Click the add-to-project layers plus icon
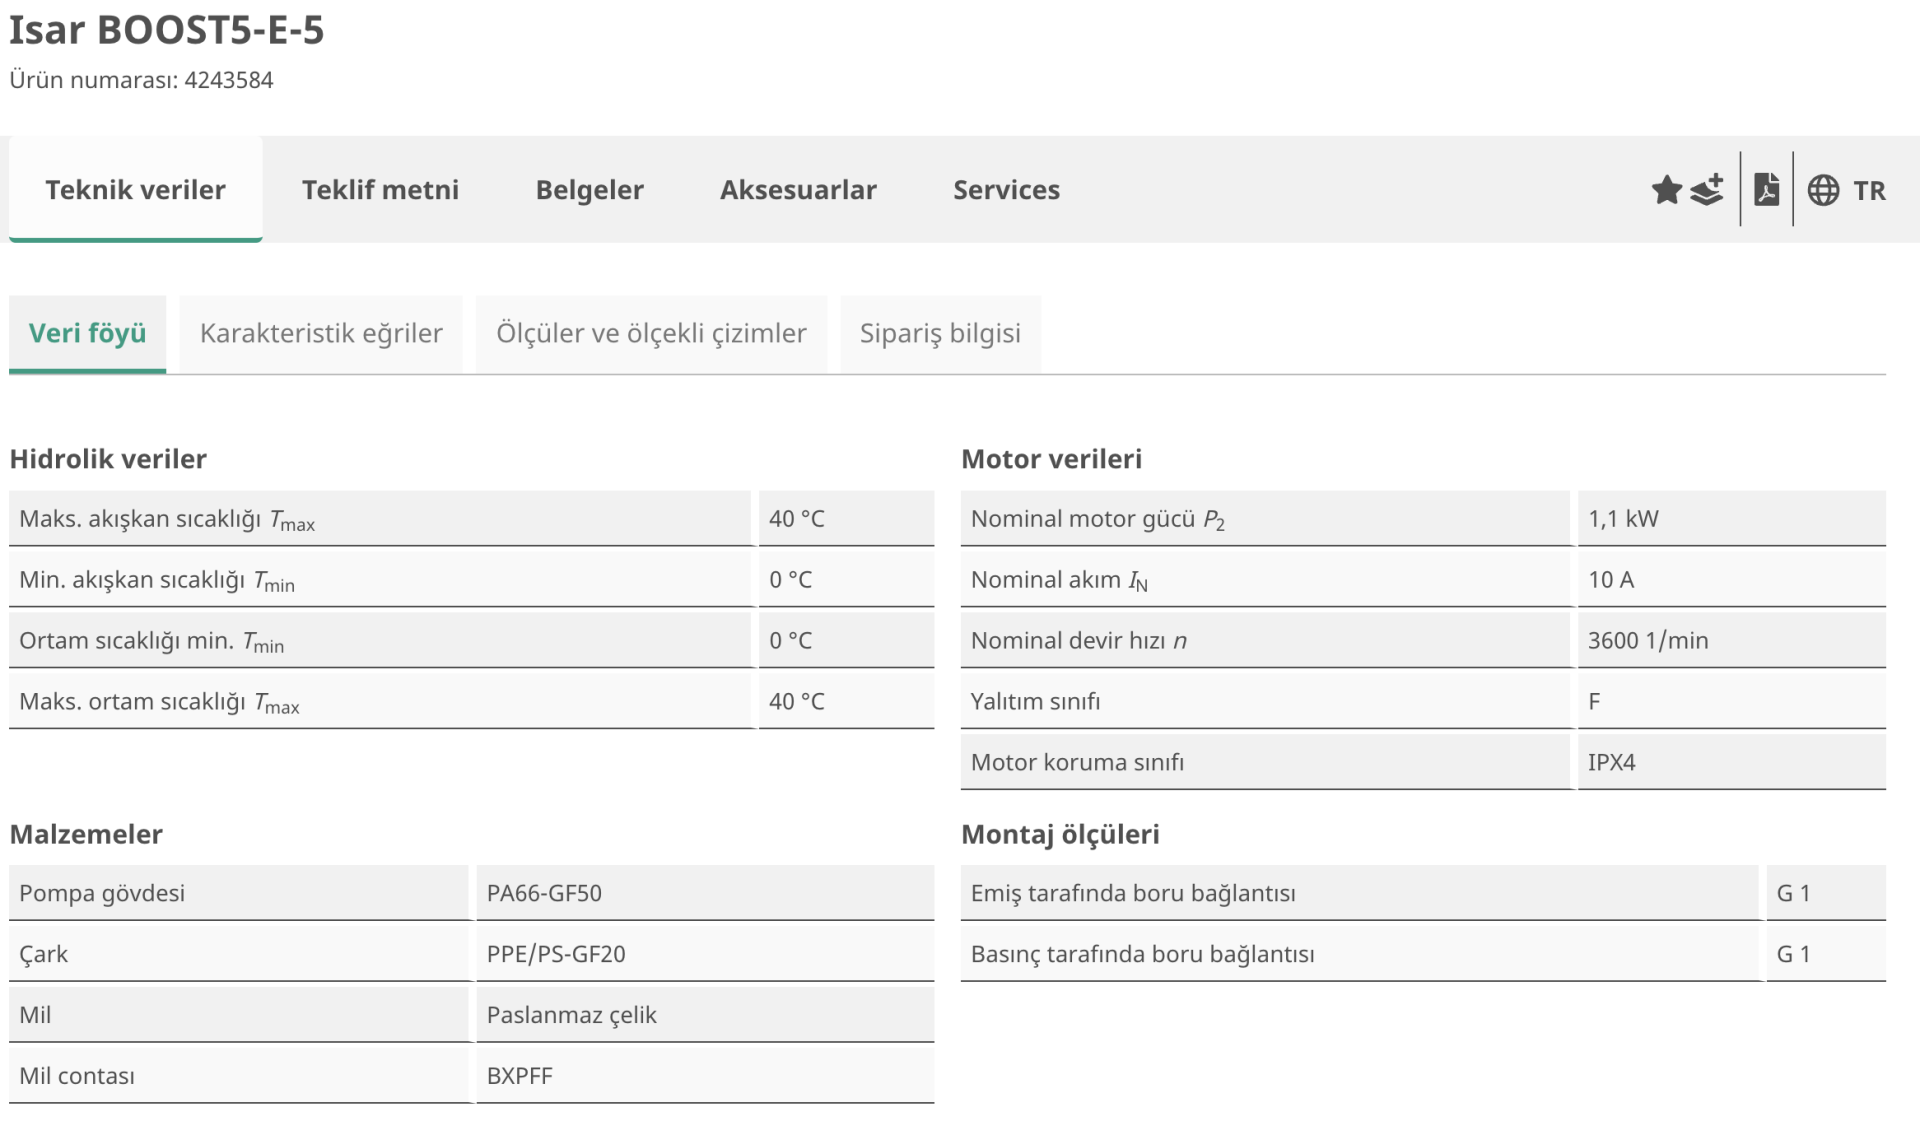 (x=1708, y=189)
